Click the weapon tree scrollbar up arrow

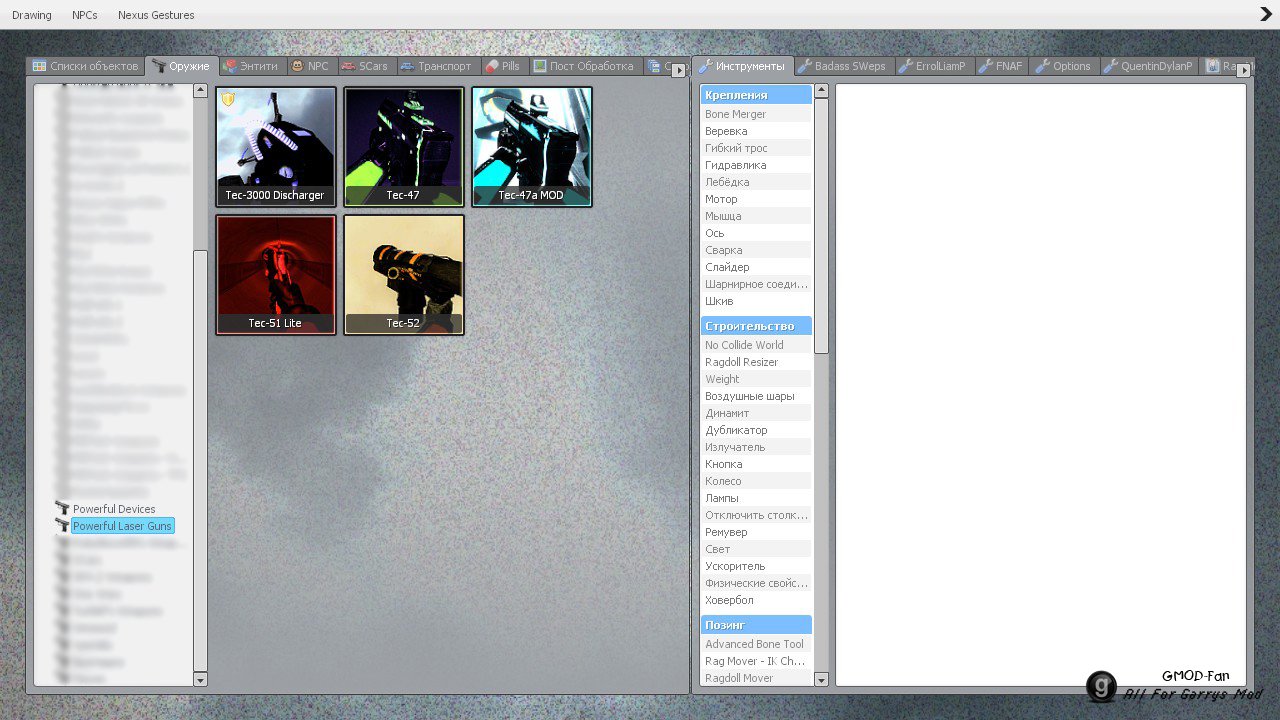tap(200, 91)
